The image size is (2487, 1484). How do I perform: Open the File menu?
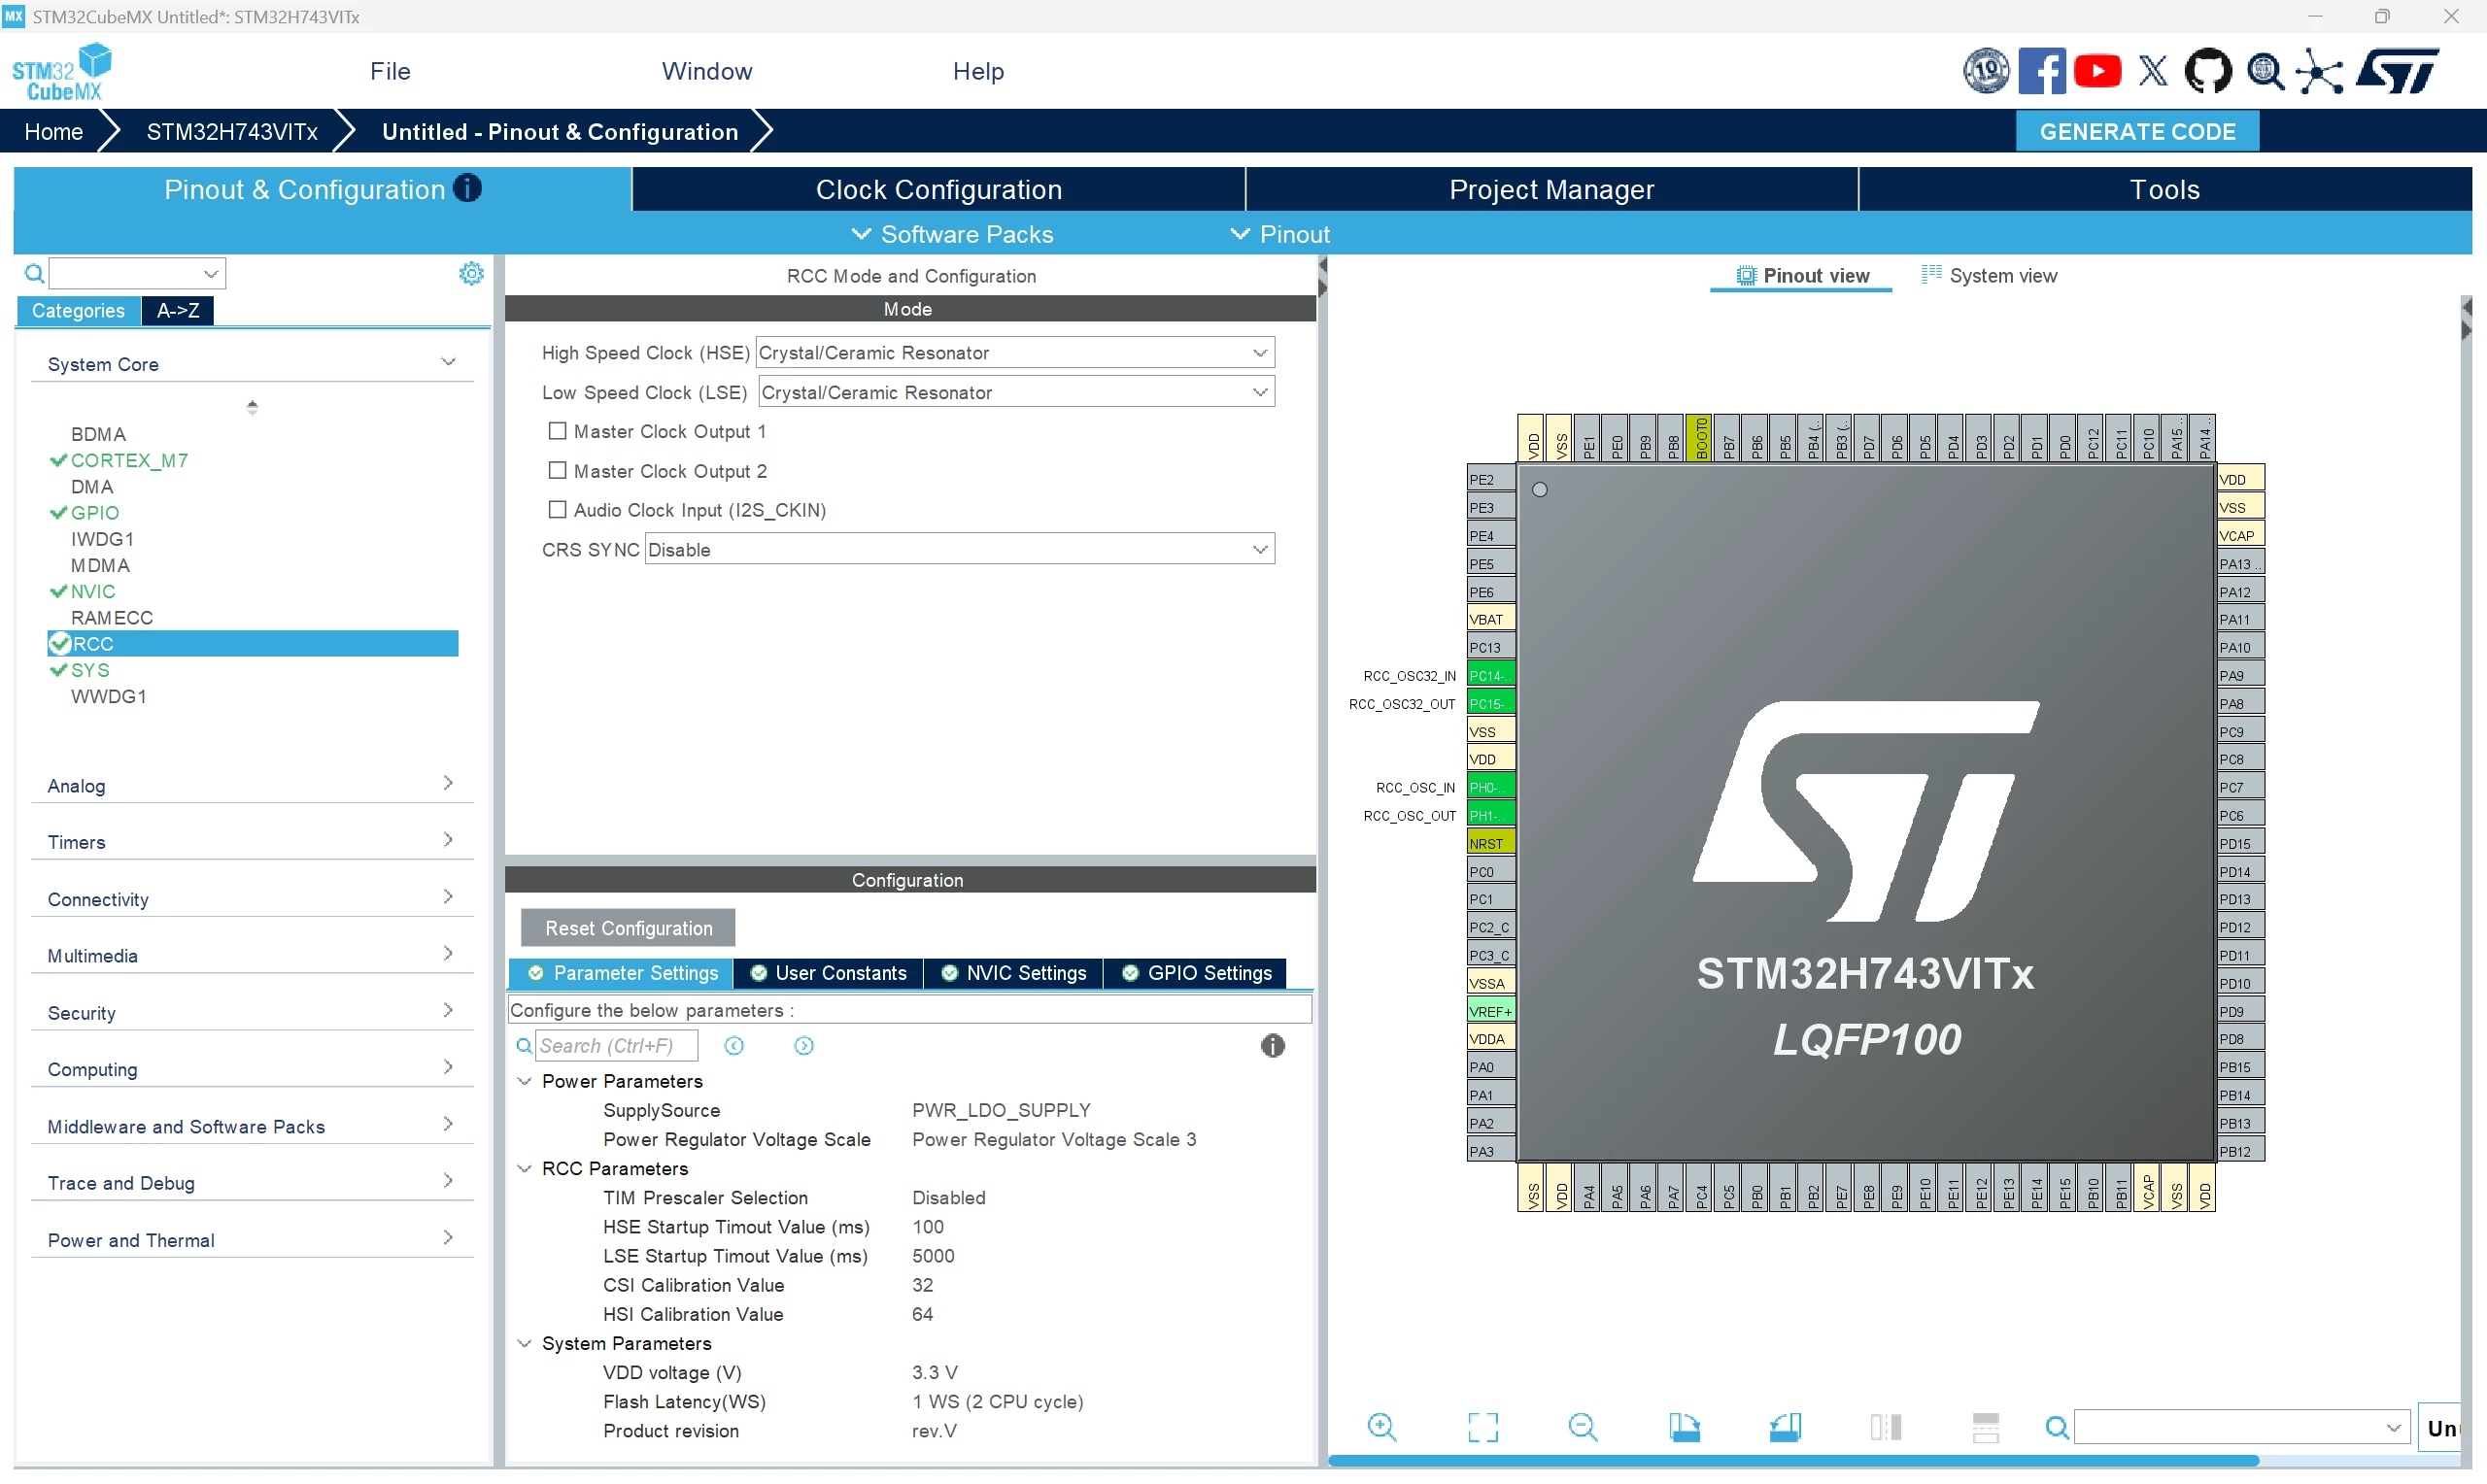click(x=390, y=71)
